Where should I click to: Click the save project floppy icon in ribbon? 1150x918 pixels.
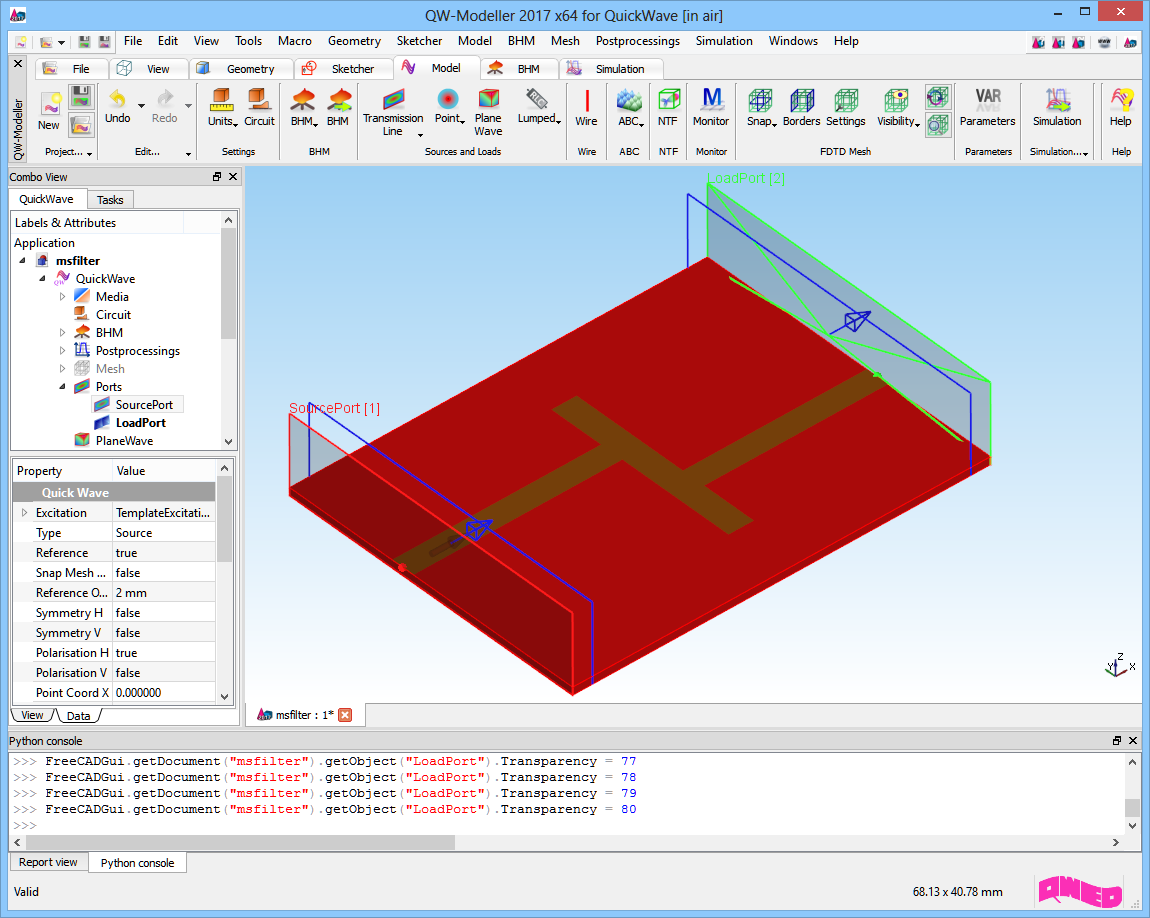81,96
